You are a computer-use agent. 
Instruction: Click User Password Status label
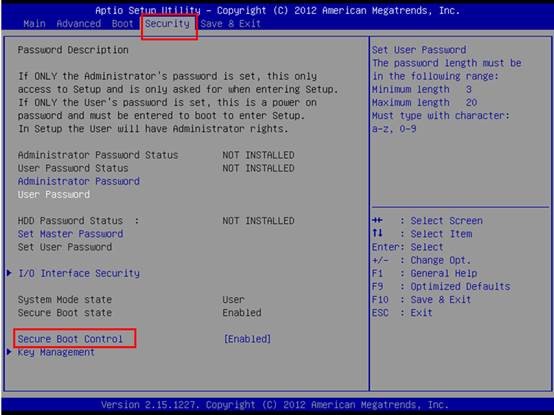click(73, 168)
